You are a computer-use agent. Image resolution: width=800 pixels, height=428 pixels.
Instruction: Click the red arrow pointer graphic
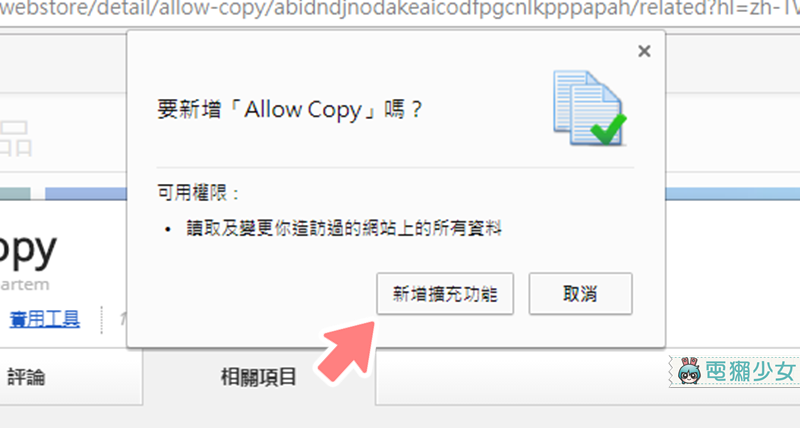[348, 351]
